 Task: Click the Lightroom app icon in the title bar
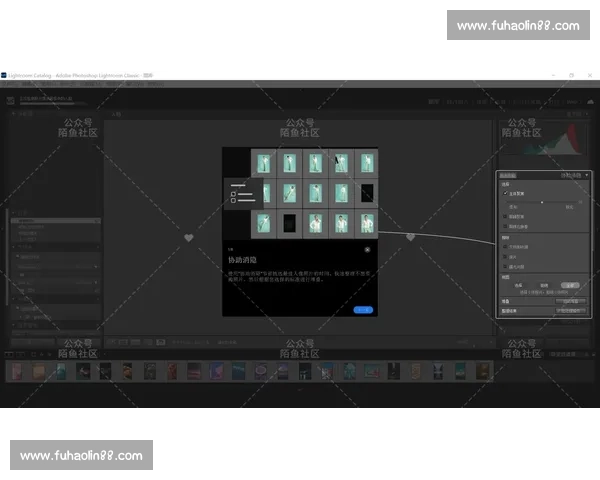(4, 75)
